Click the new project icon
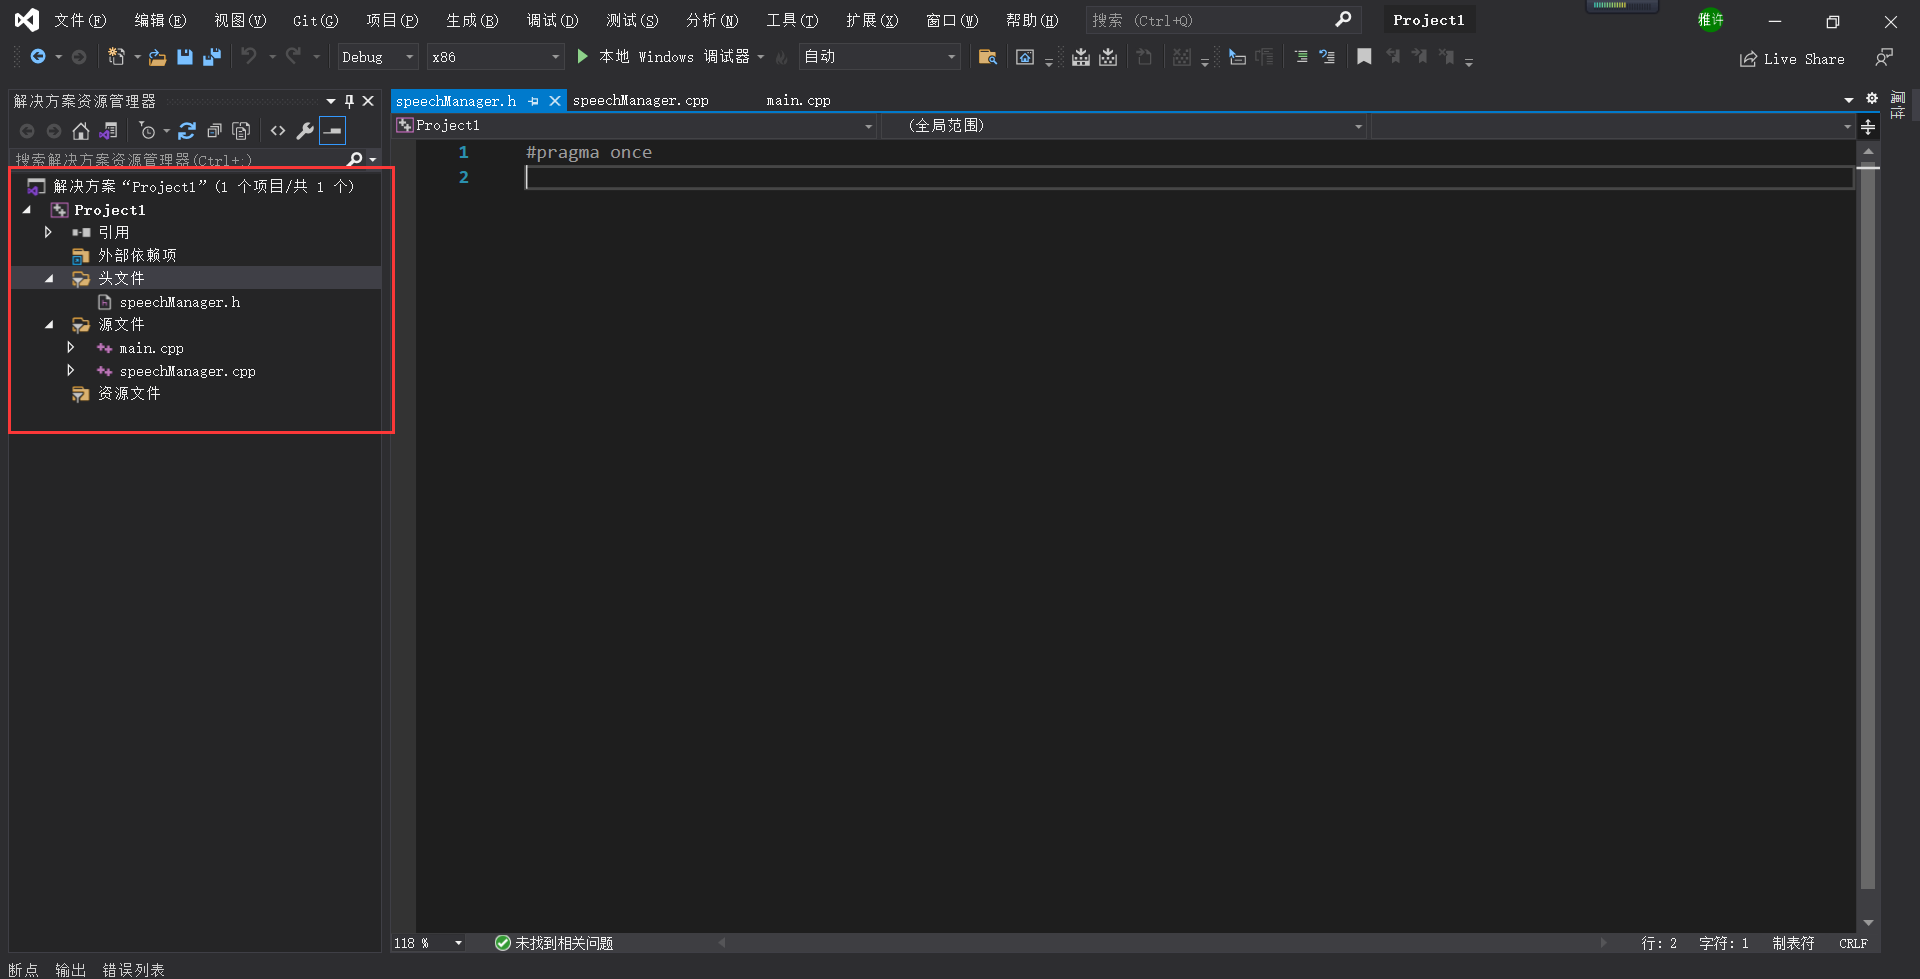Viewport: 1920px width, 979px height. (116, 57)
